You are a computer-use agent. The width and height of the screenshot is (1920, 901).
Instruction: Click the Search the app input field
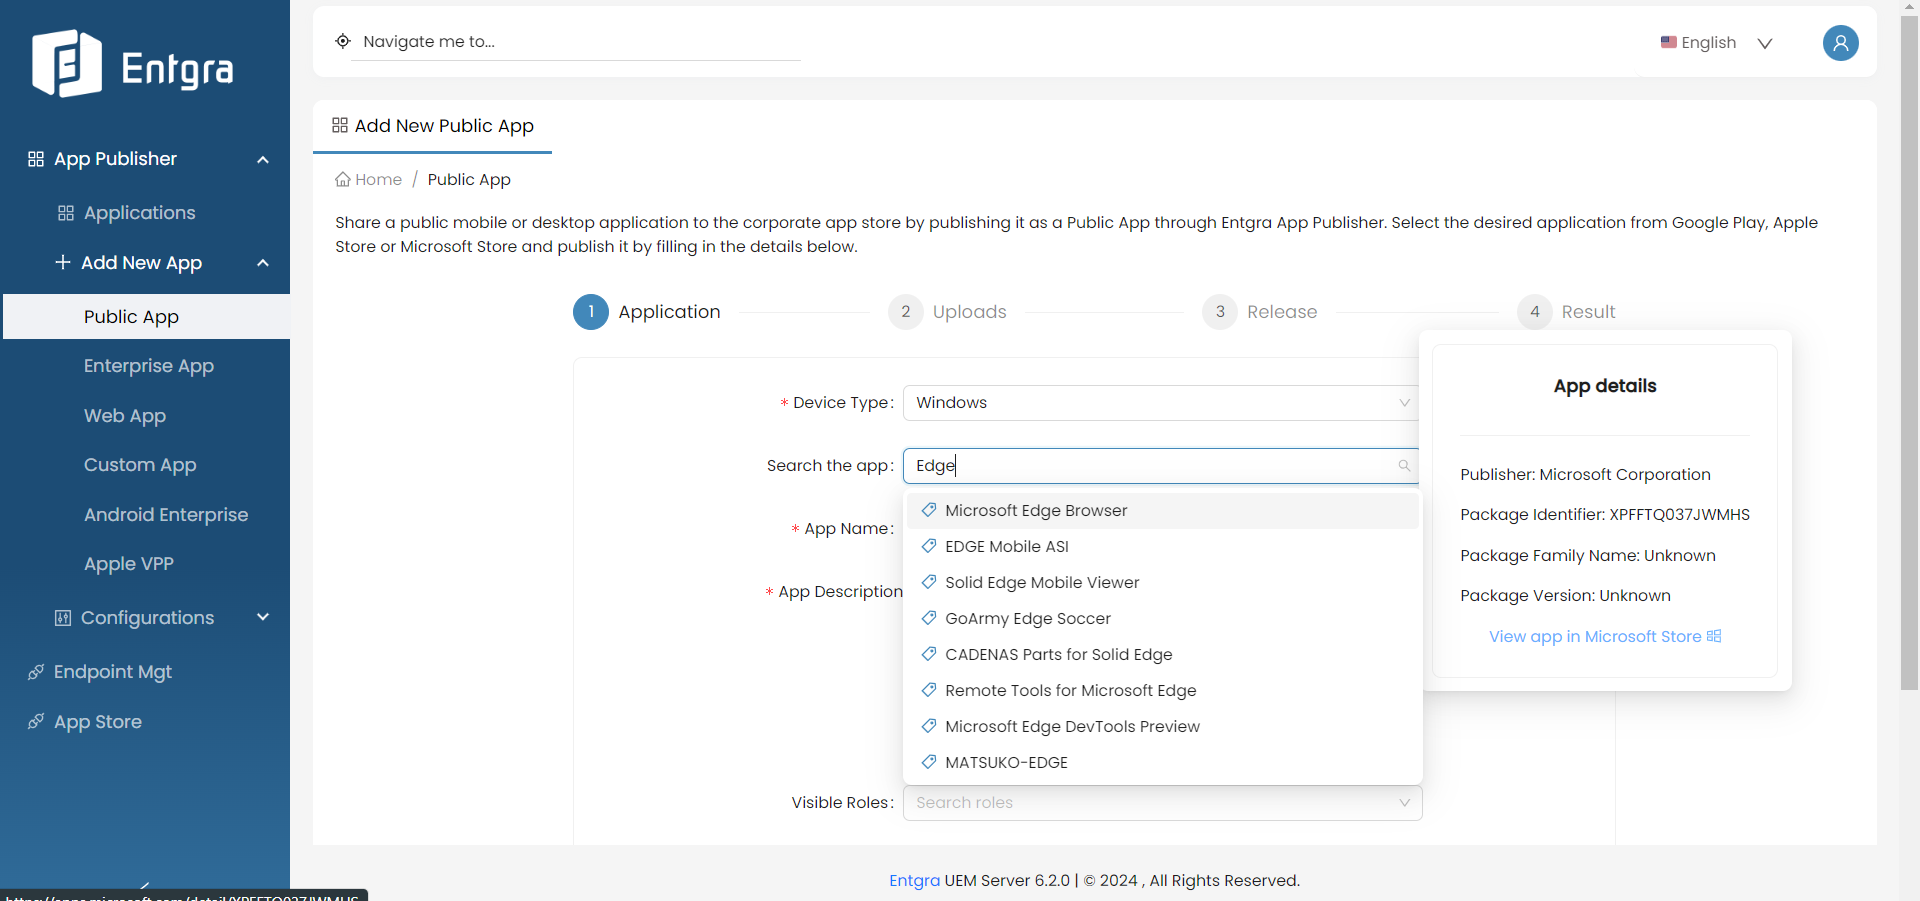click(x=1161, y=466)
